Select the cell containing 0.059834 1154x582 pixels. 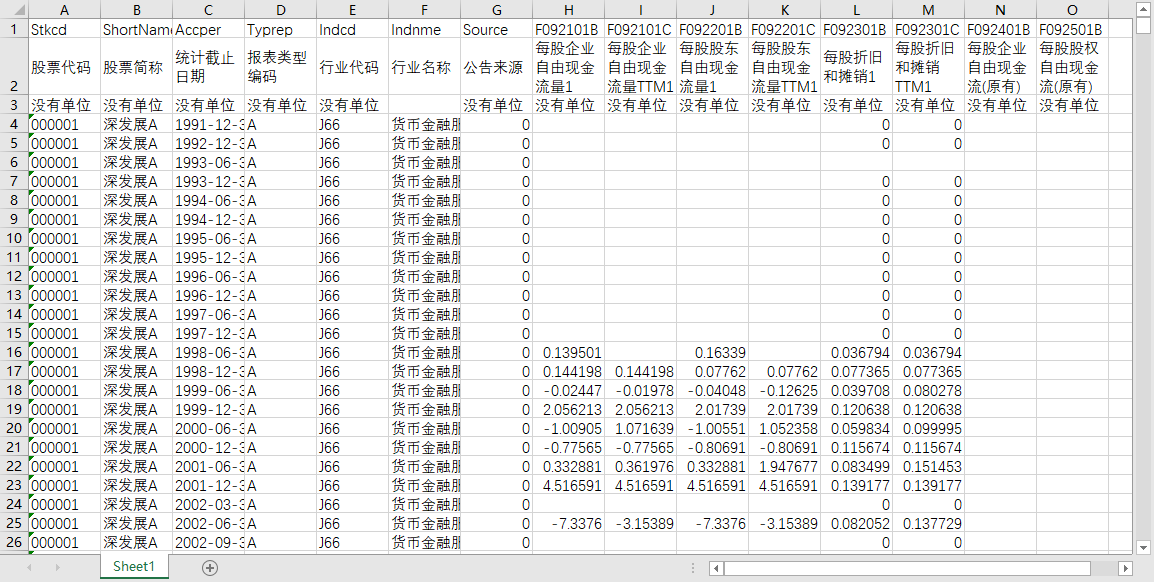857,429
